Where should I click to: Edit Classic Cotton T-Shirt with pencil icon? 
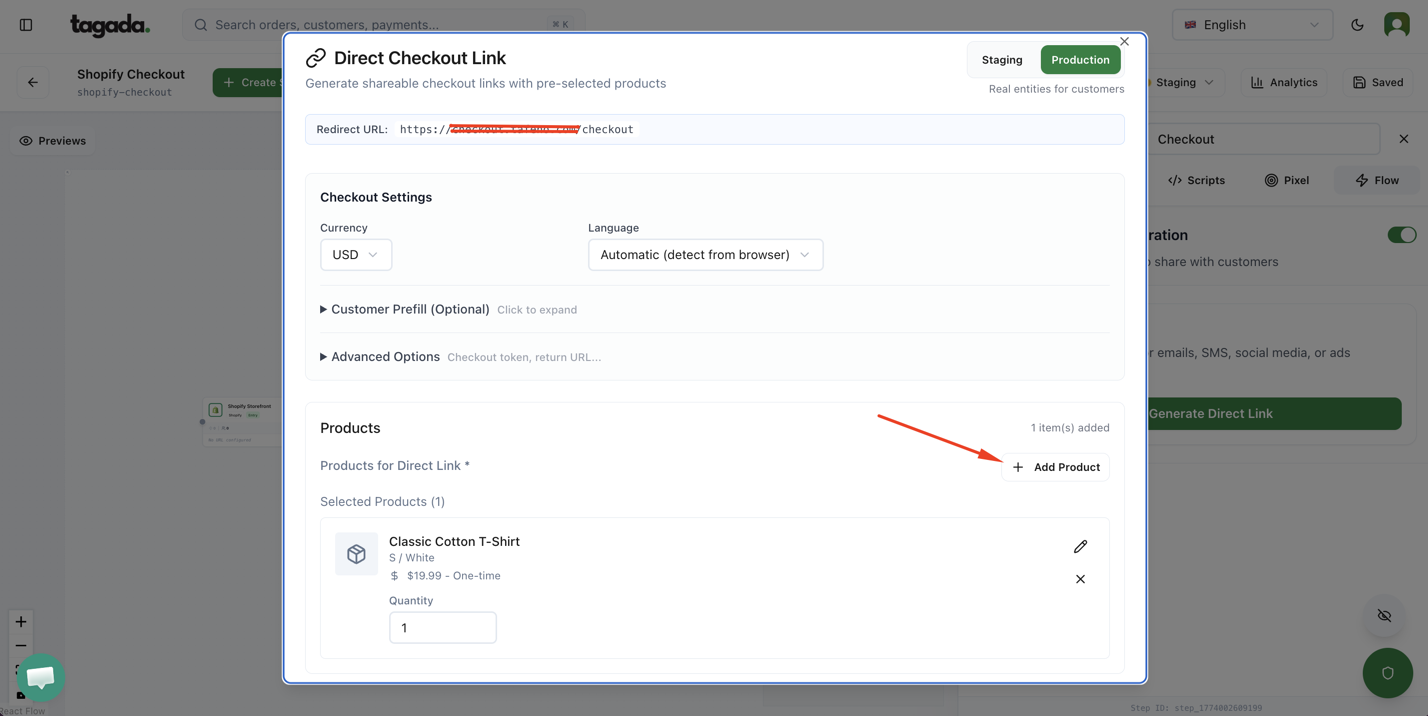click(1080, 547)
